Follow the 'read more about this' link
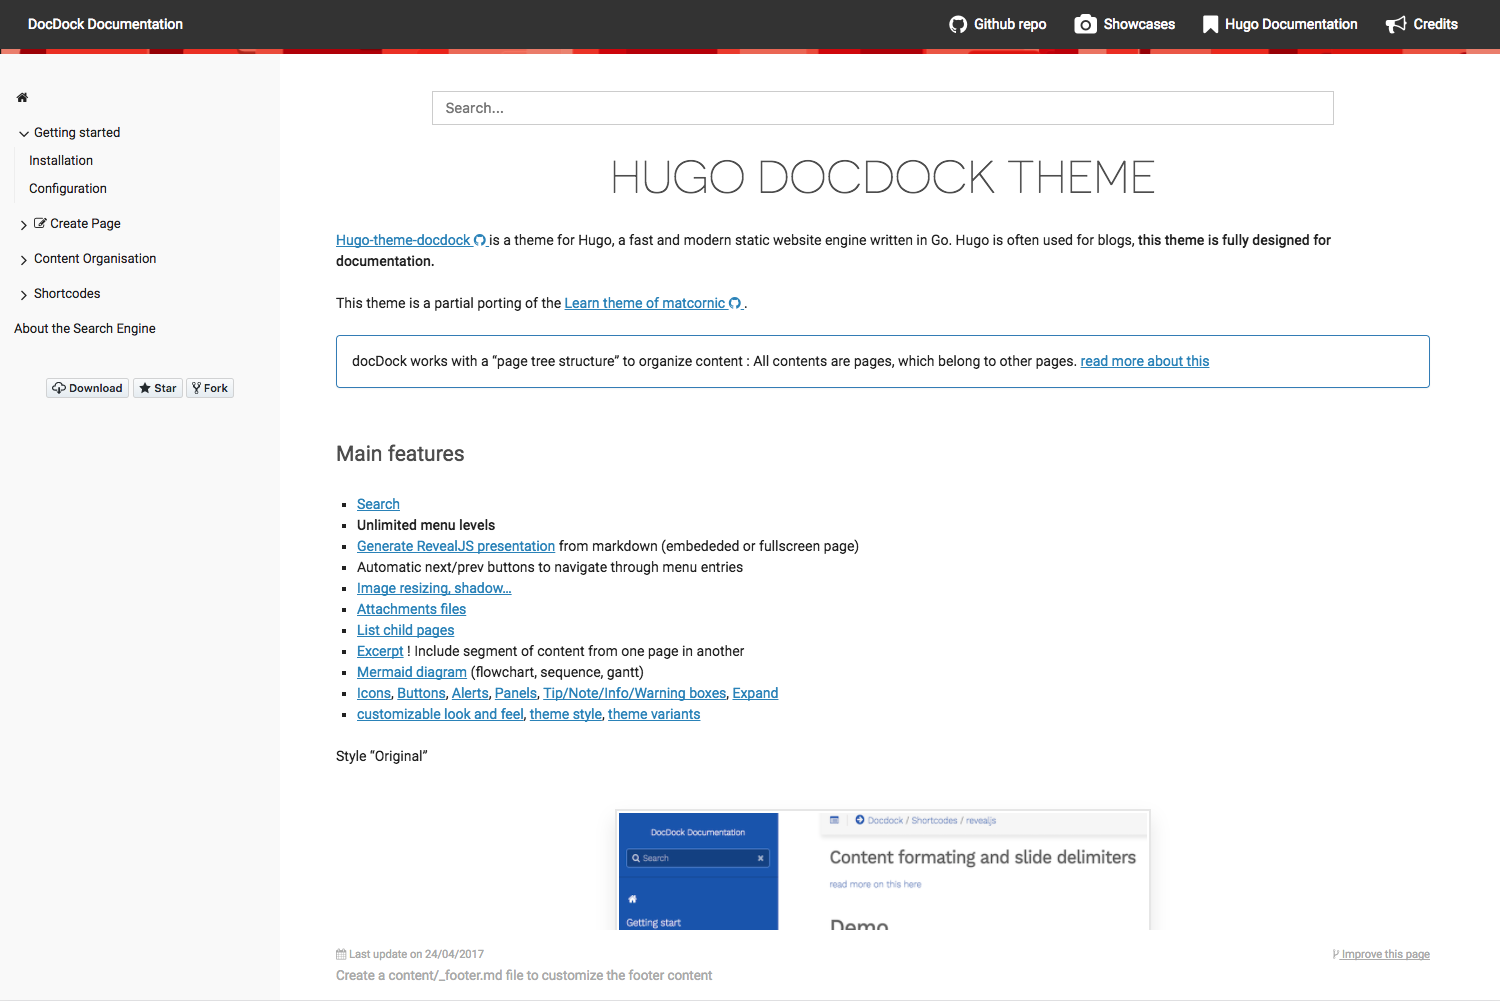Image resolution: width=1500 pixels, height=1001 pixels. click(1144, 362)
